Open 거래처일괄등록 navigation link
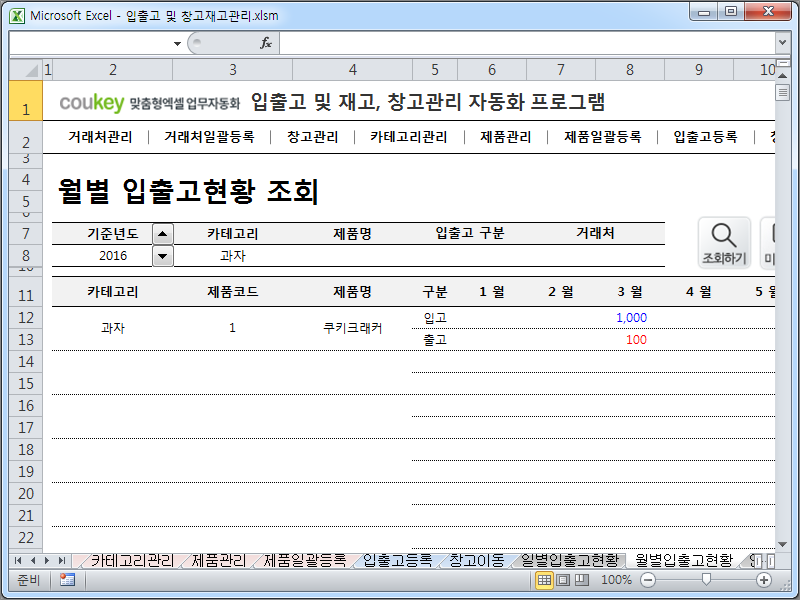800x600 pixels. [209, 137]
